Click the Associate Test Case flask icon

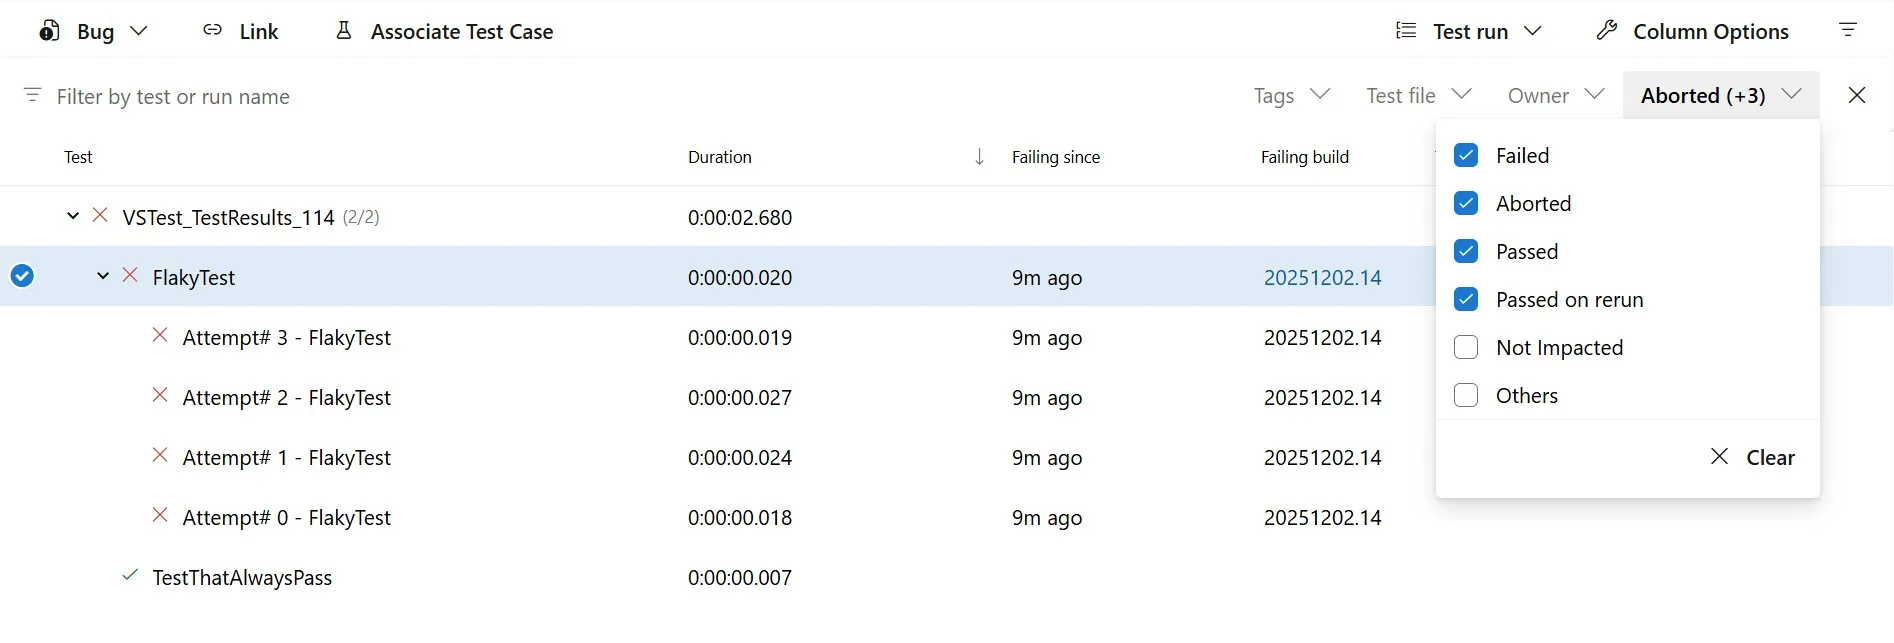344,31
